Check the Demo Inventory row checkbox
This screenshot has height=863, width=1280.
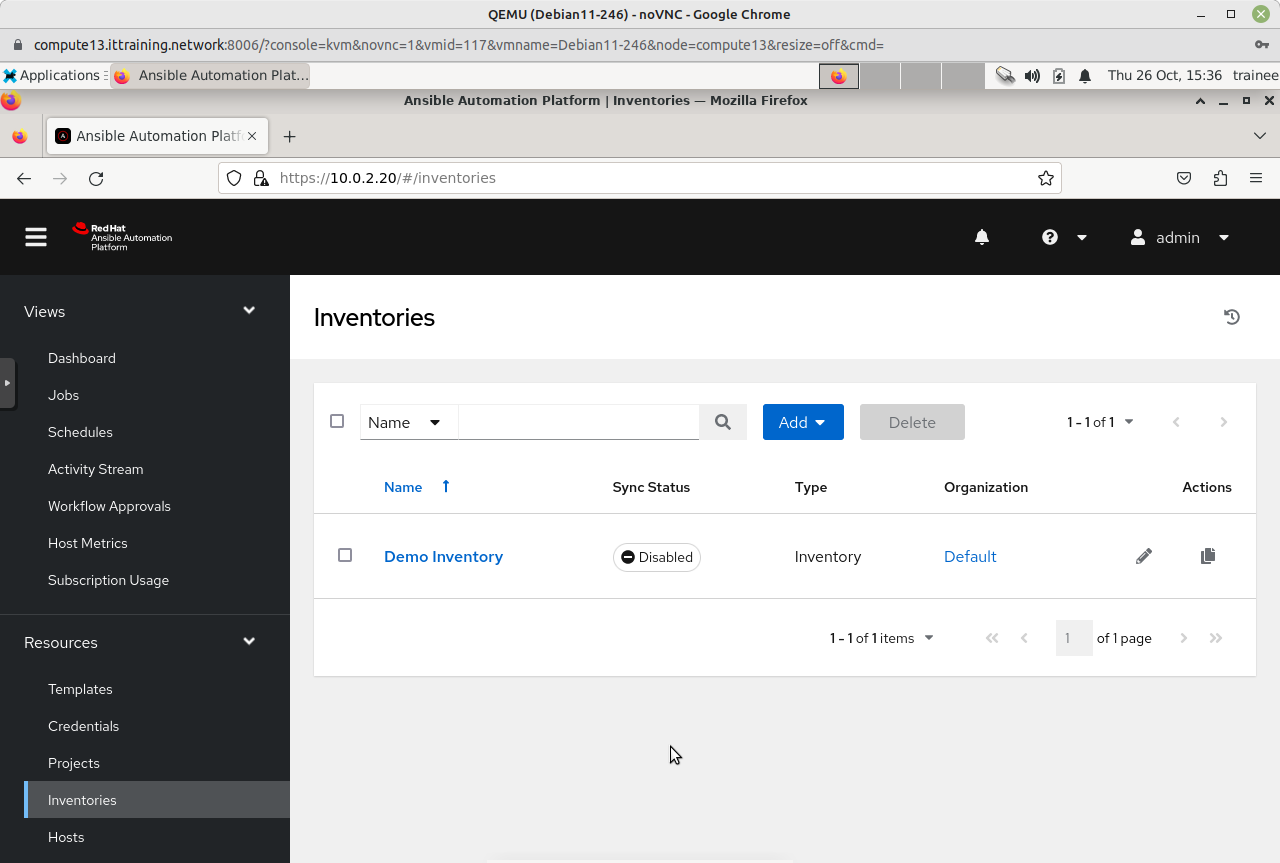pos(345,555)
